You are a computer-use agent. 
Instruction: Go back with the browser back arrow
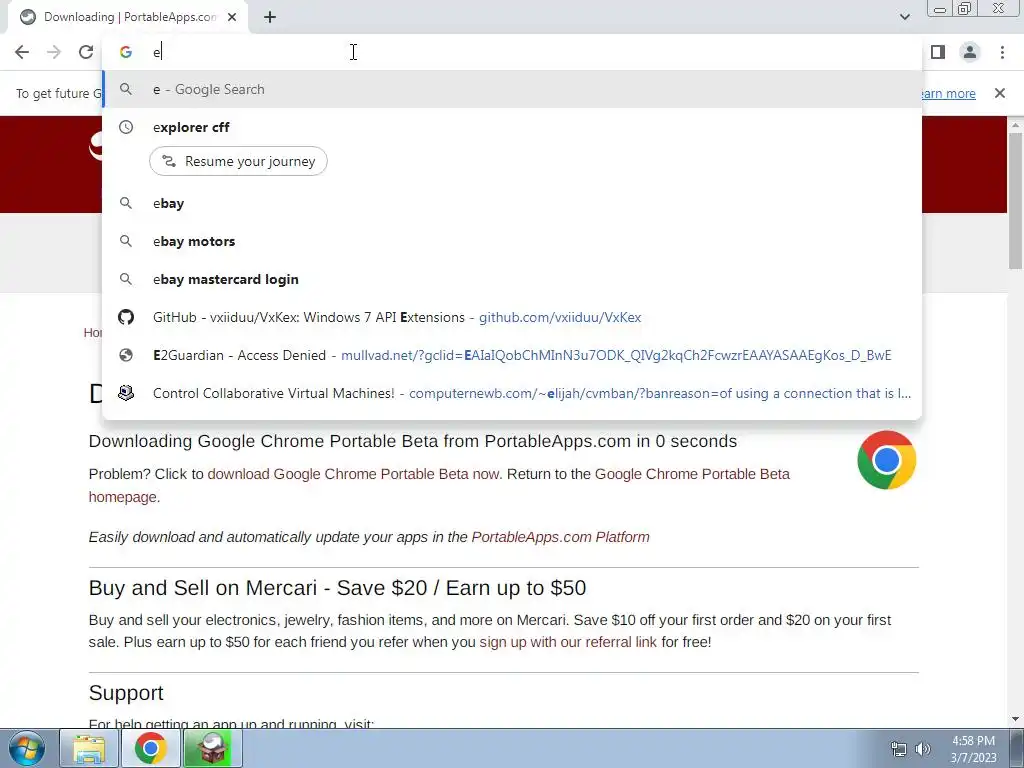22,52
